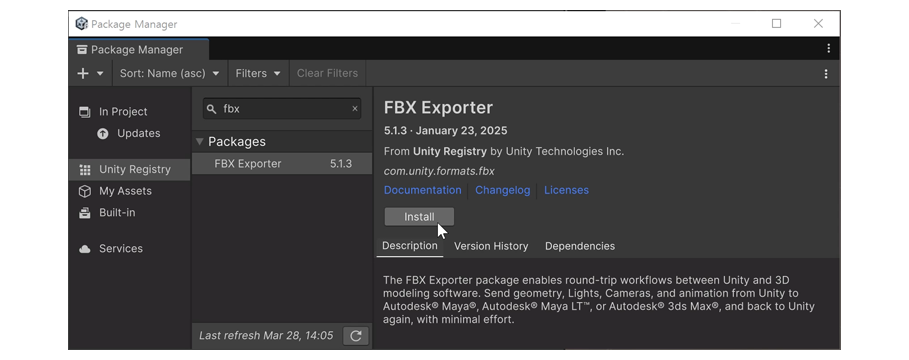The image size is (909, 360).
Task: Click the refresh package list icon
Action: [355, 336]
